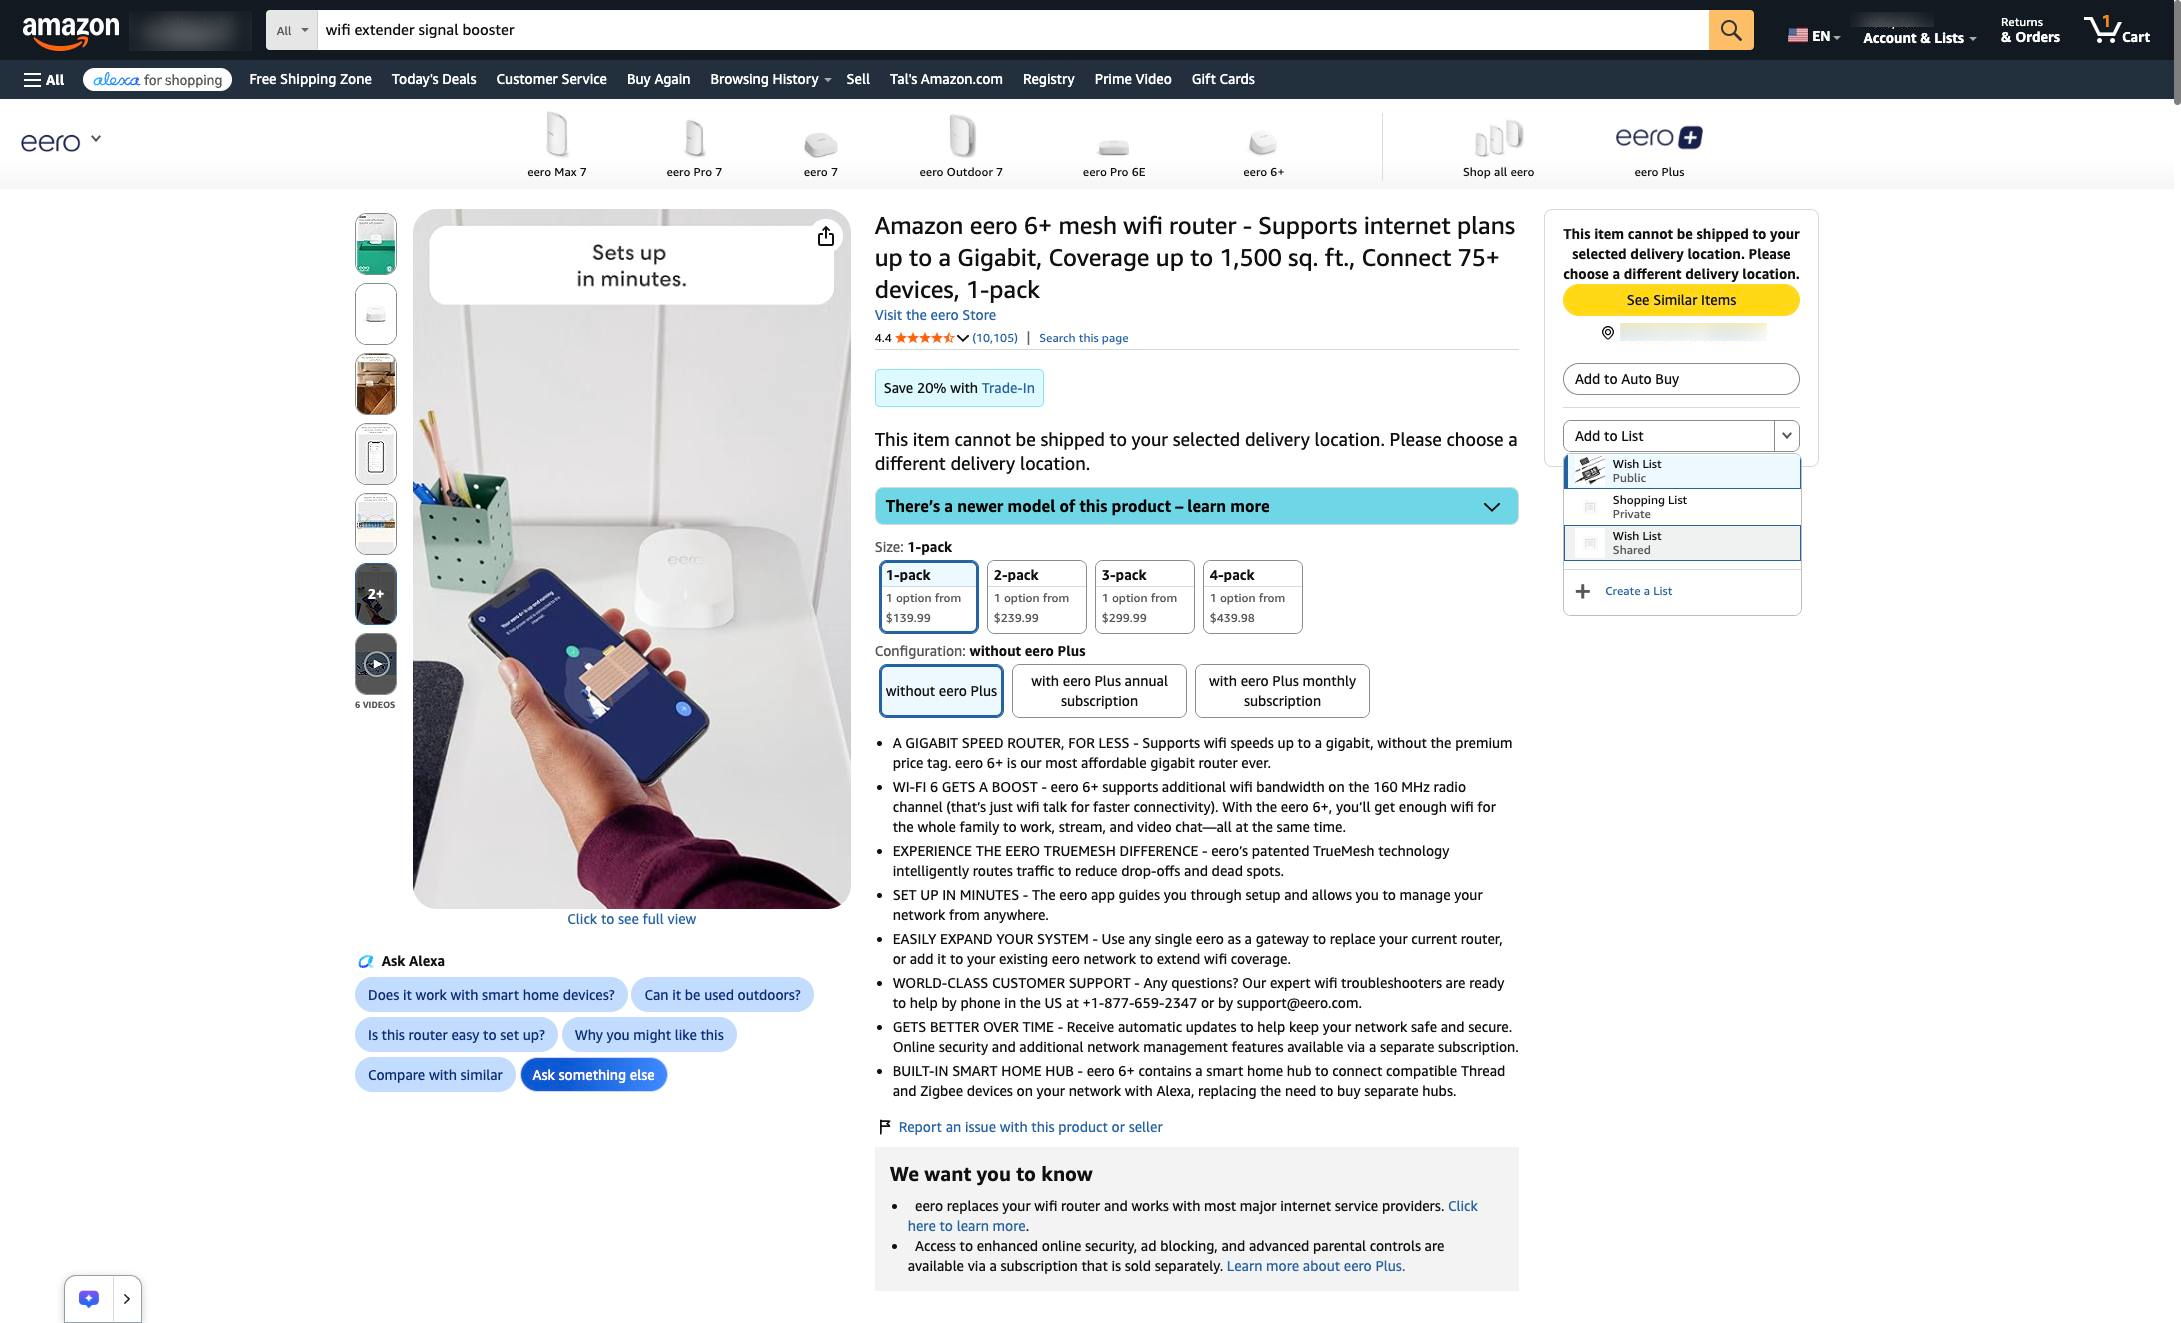Open the Browsing History dropdown
Screen dimensions: 2181x1323
coord(770,79)
